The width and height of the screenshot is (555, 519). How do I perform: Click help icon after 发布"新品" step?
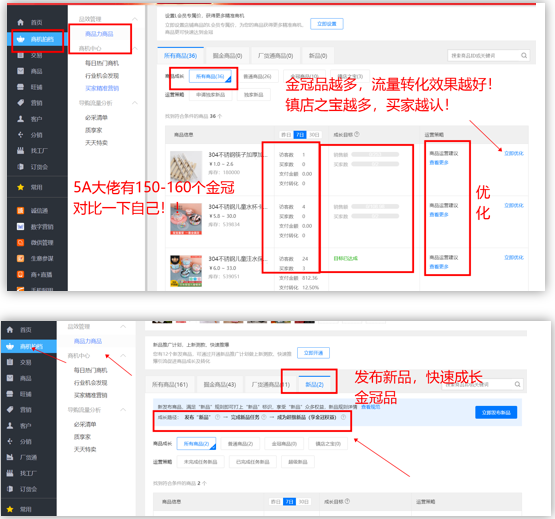[x=217, y=417]
